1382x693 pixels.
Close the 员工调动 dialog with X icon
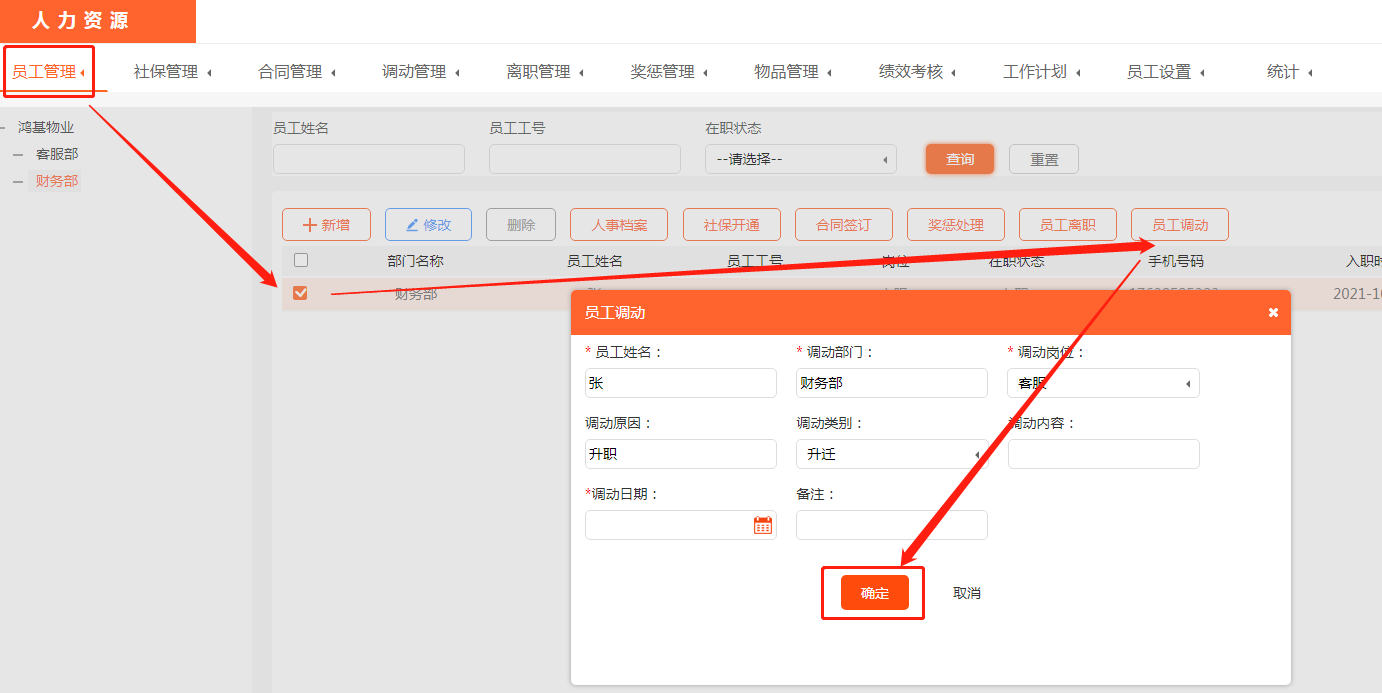click(1273, 313)
